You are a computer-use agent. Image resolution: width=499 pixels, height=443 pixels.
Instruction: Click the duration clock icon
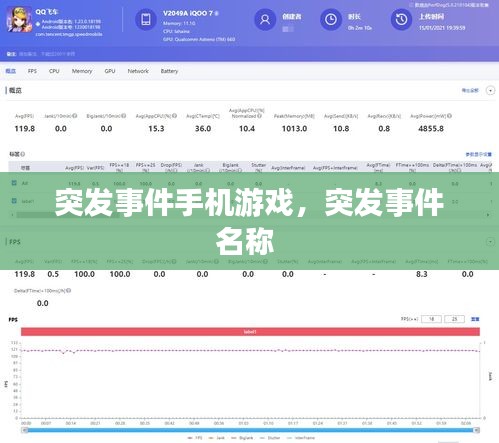click(x=331, y=19)
